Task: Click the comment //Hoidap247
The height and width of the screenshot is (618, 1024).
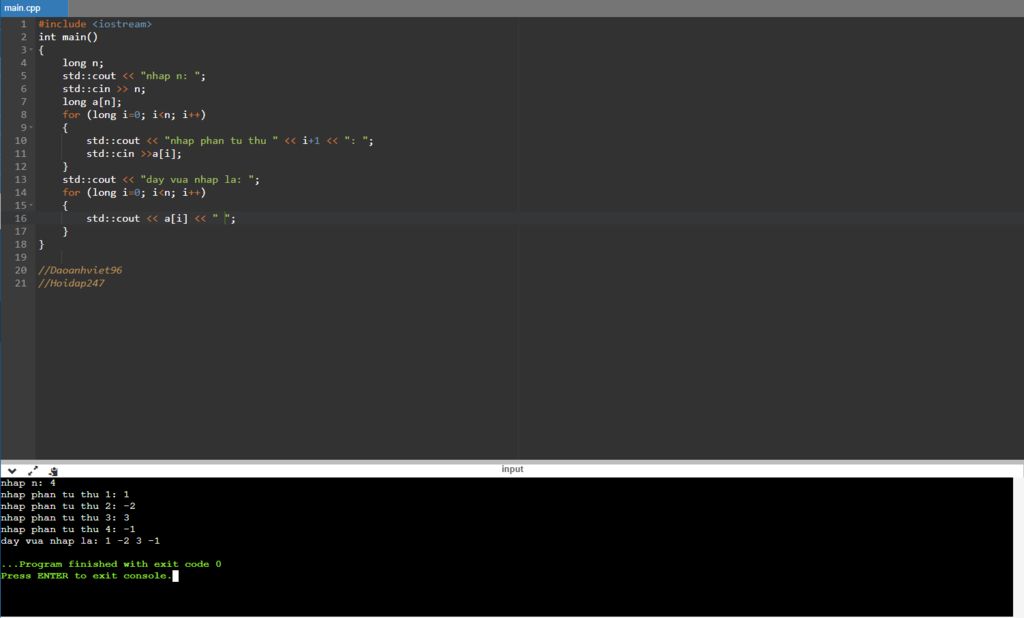Action: coord(71,284)
